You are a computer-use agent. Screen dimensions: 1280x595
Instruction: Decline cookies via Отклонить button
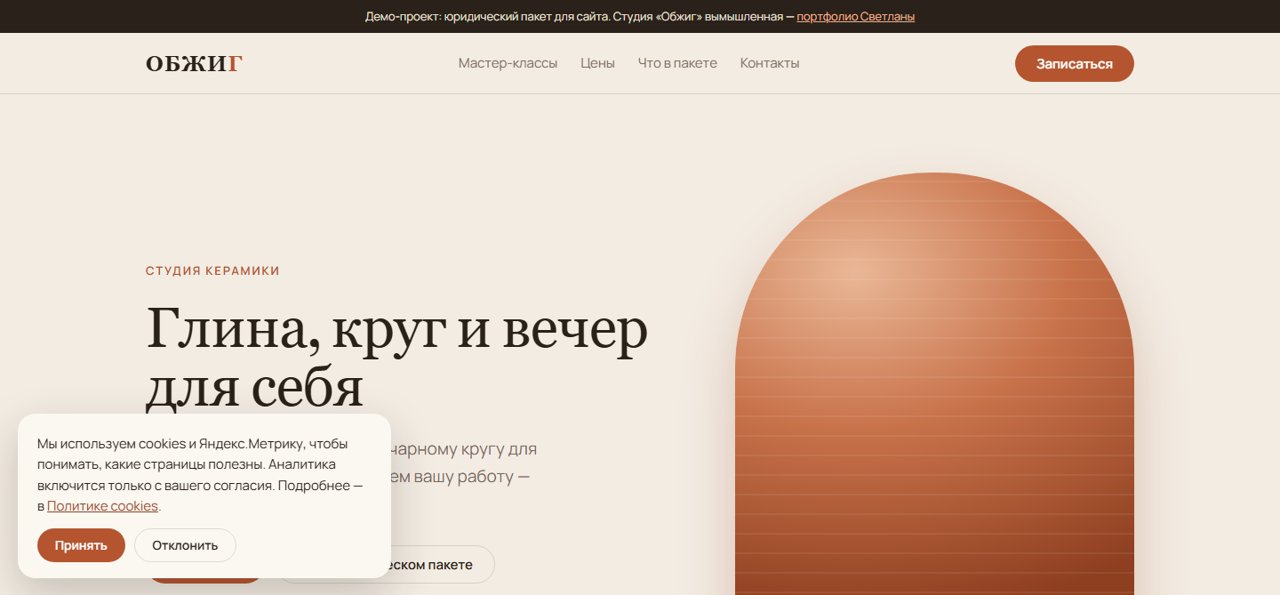pos(185,545)
